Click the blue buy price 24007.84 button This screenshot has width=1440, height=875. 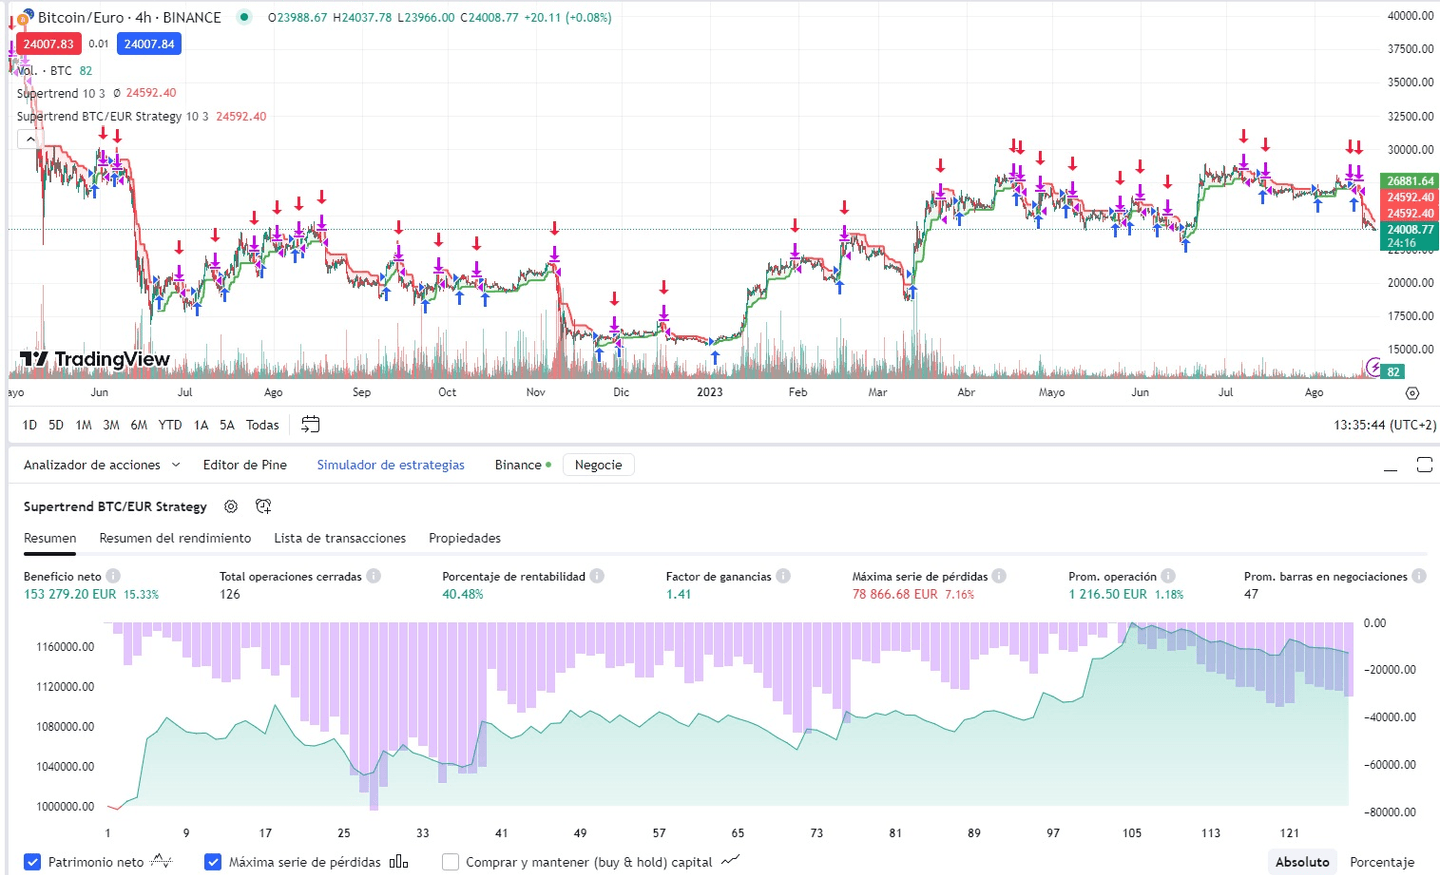(148, 43)
